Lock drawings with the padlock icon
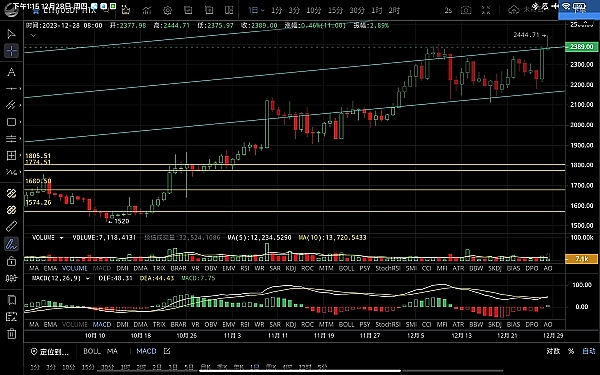 point(11,261)
